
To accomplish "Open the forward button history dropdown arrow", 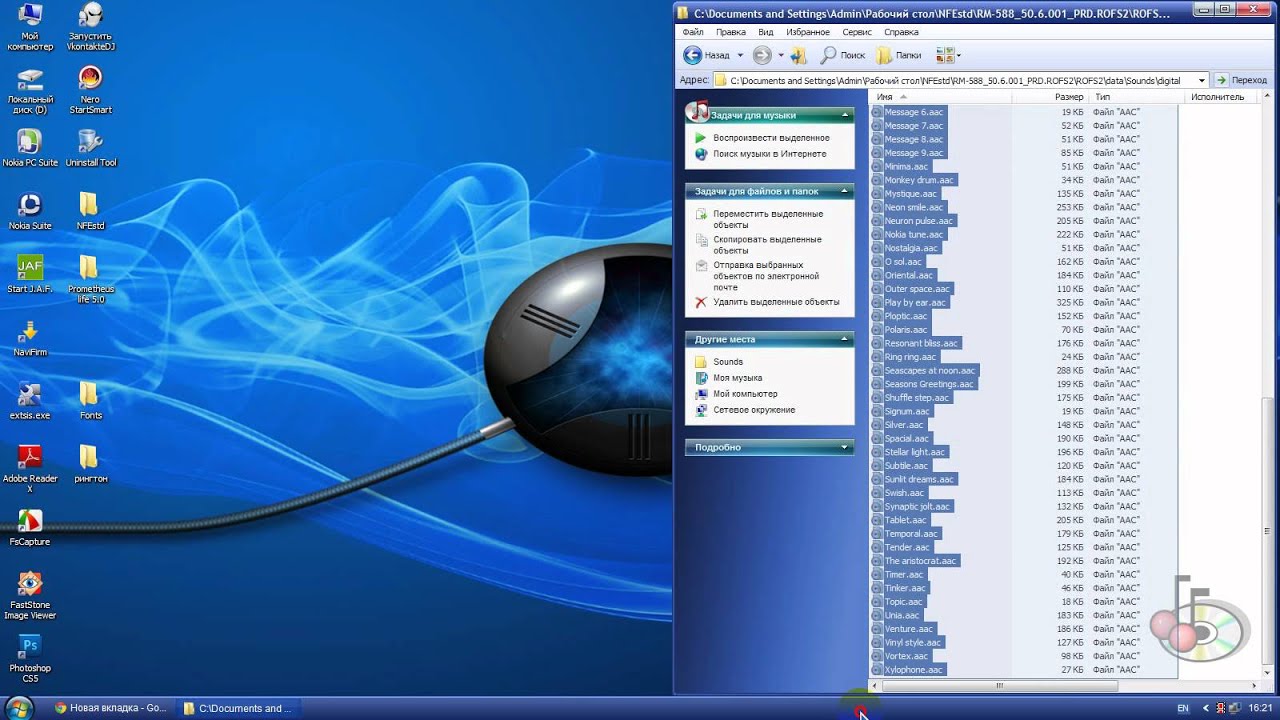I will click(781, 55).
